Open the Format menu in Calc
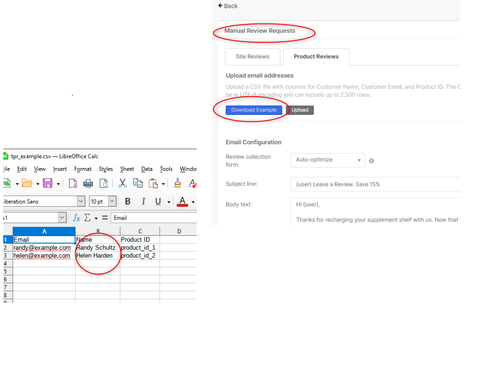The image size is (500, 379). tap(83, 169)
